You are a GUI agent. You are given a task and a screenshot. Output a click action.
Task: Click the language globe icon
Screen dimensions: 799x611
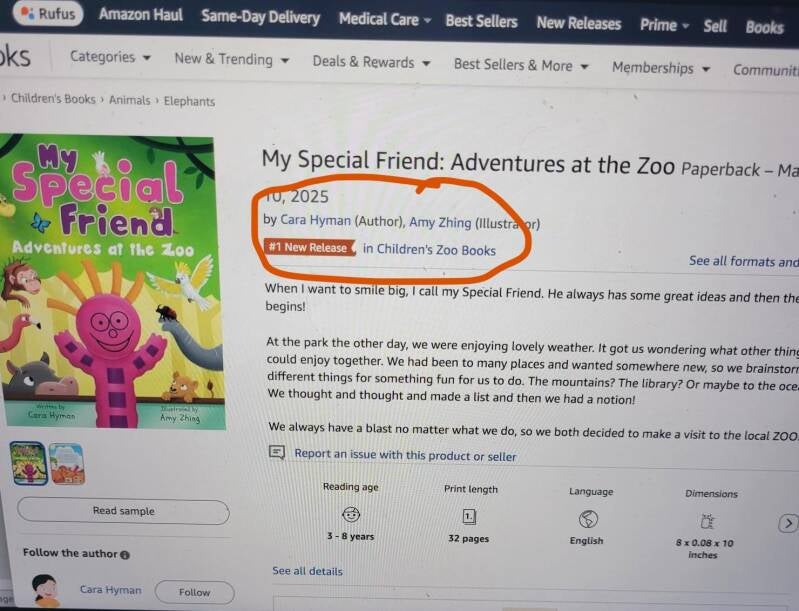tap(587, 519)
